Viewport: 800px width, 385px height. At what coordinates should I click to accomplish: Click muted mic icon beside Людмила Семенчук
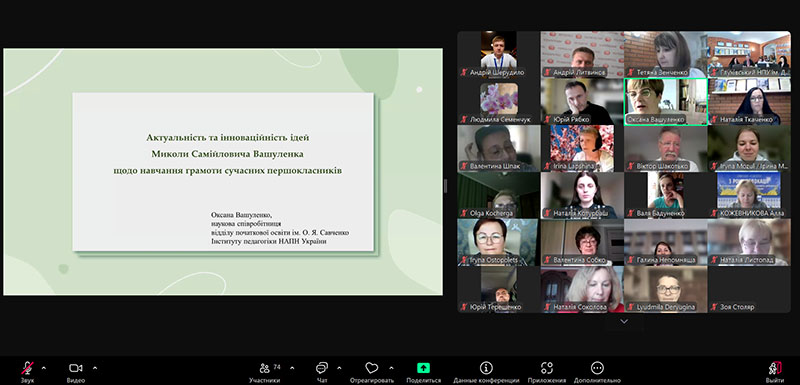coord(464,120)
